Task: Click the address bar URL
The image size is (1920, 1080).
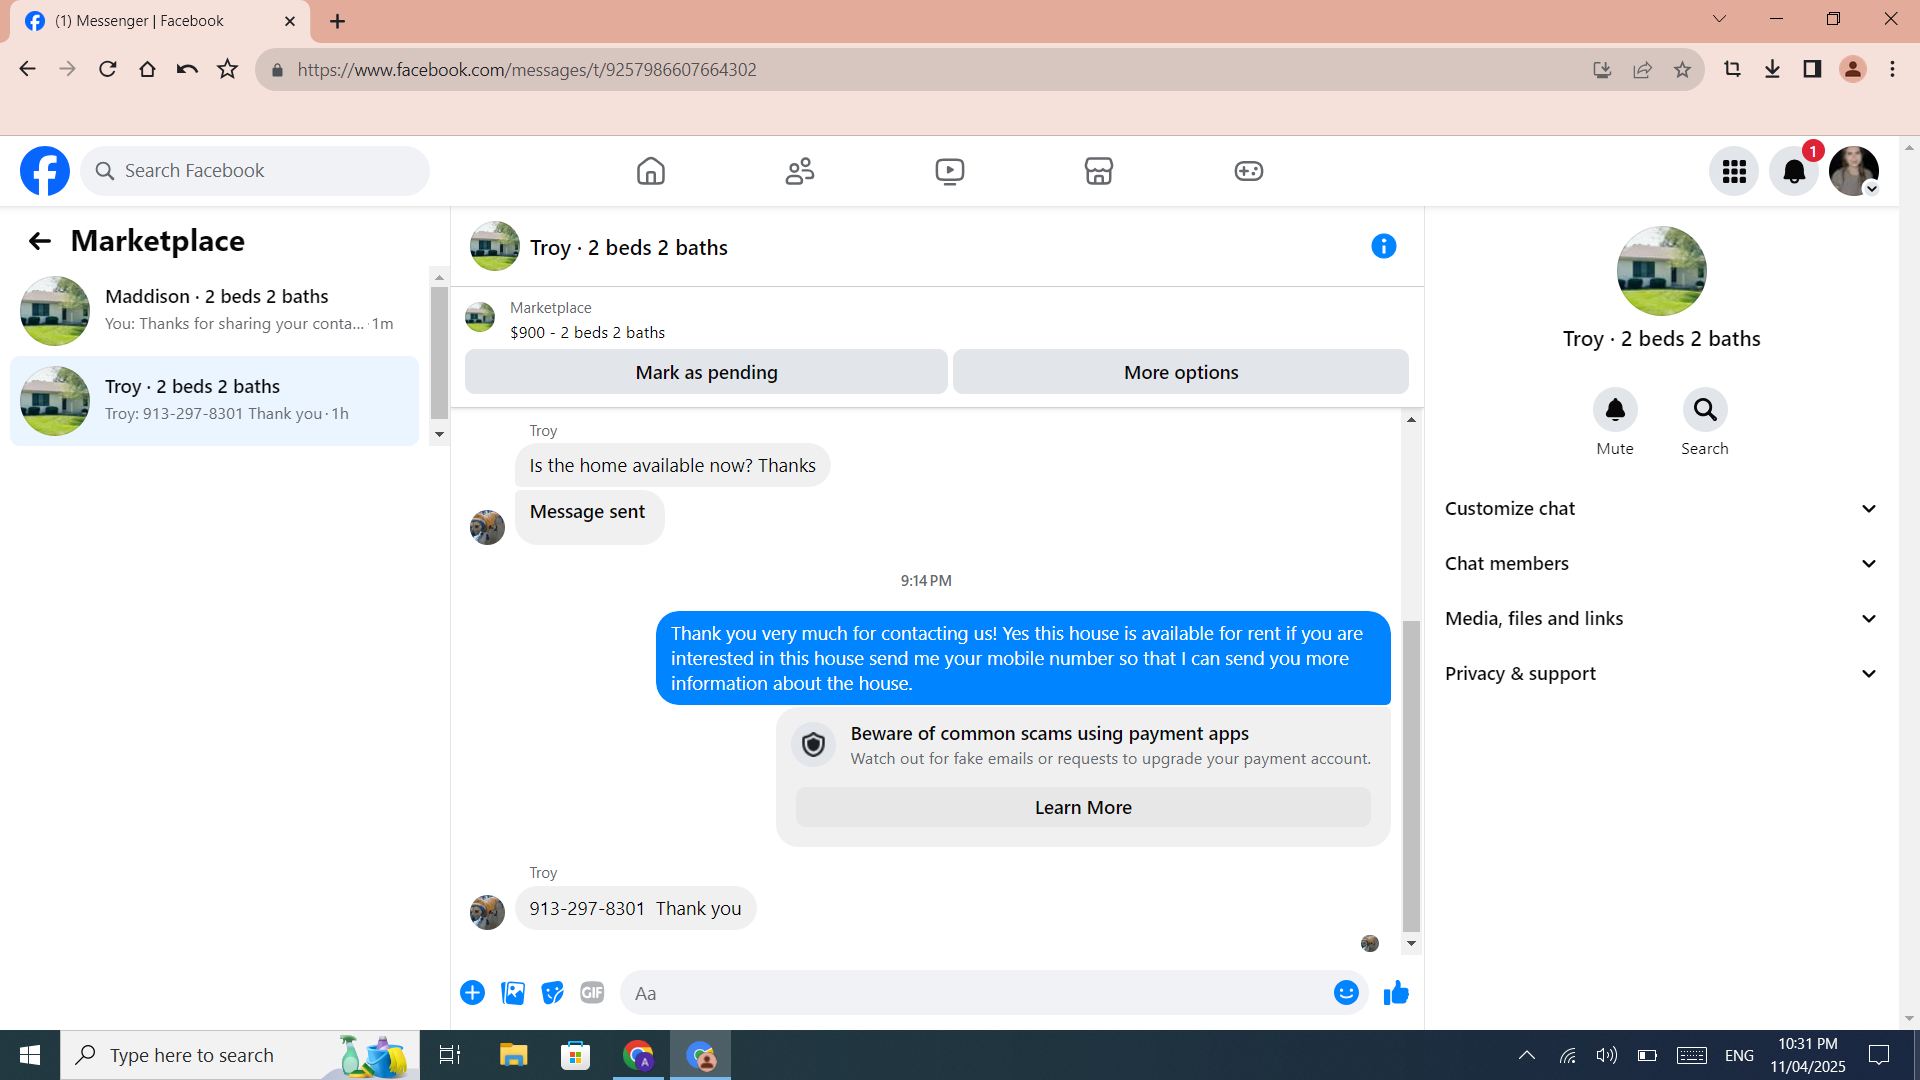Action: [x=527, y=70]
